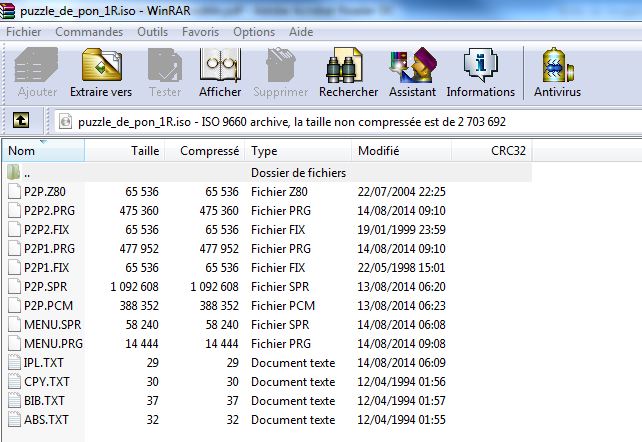
Task: Sort by the Modifié column header
Action: pyautogui.click(x=401, y=151)
